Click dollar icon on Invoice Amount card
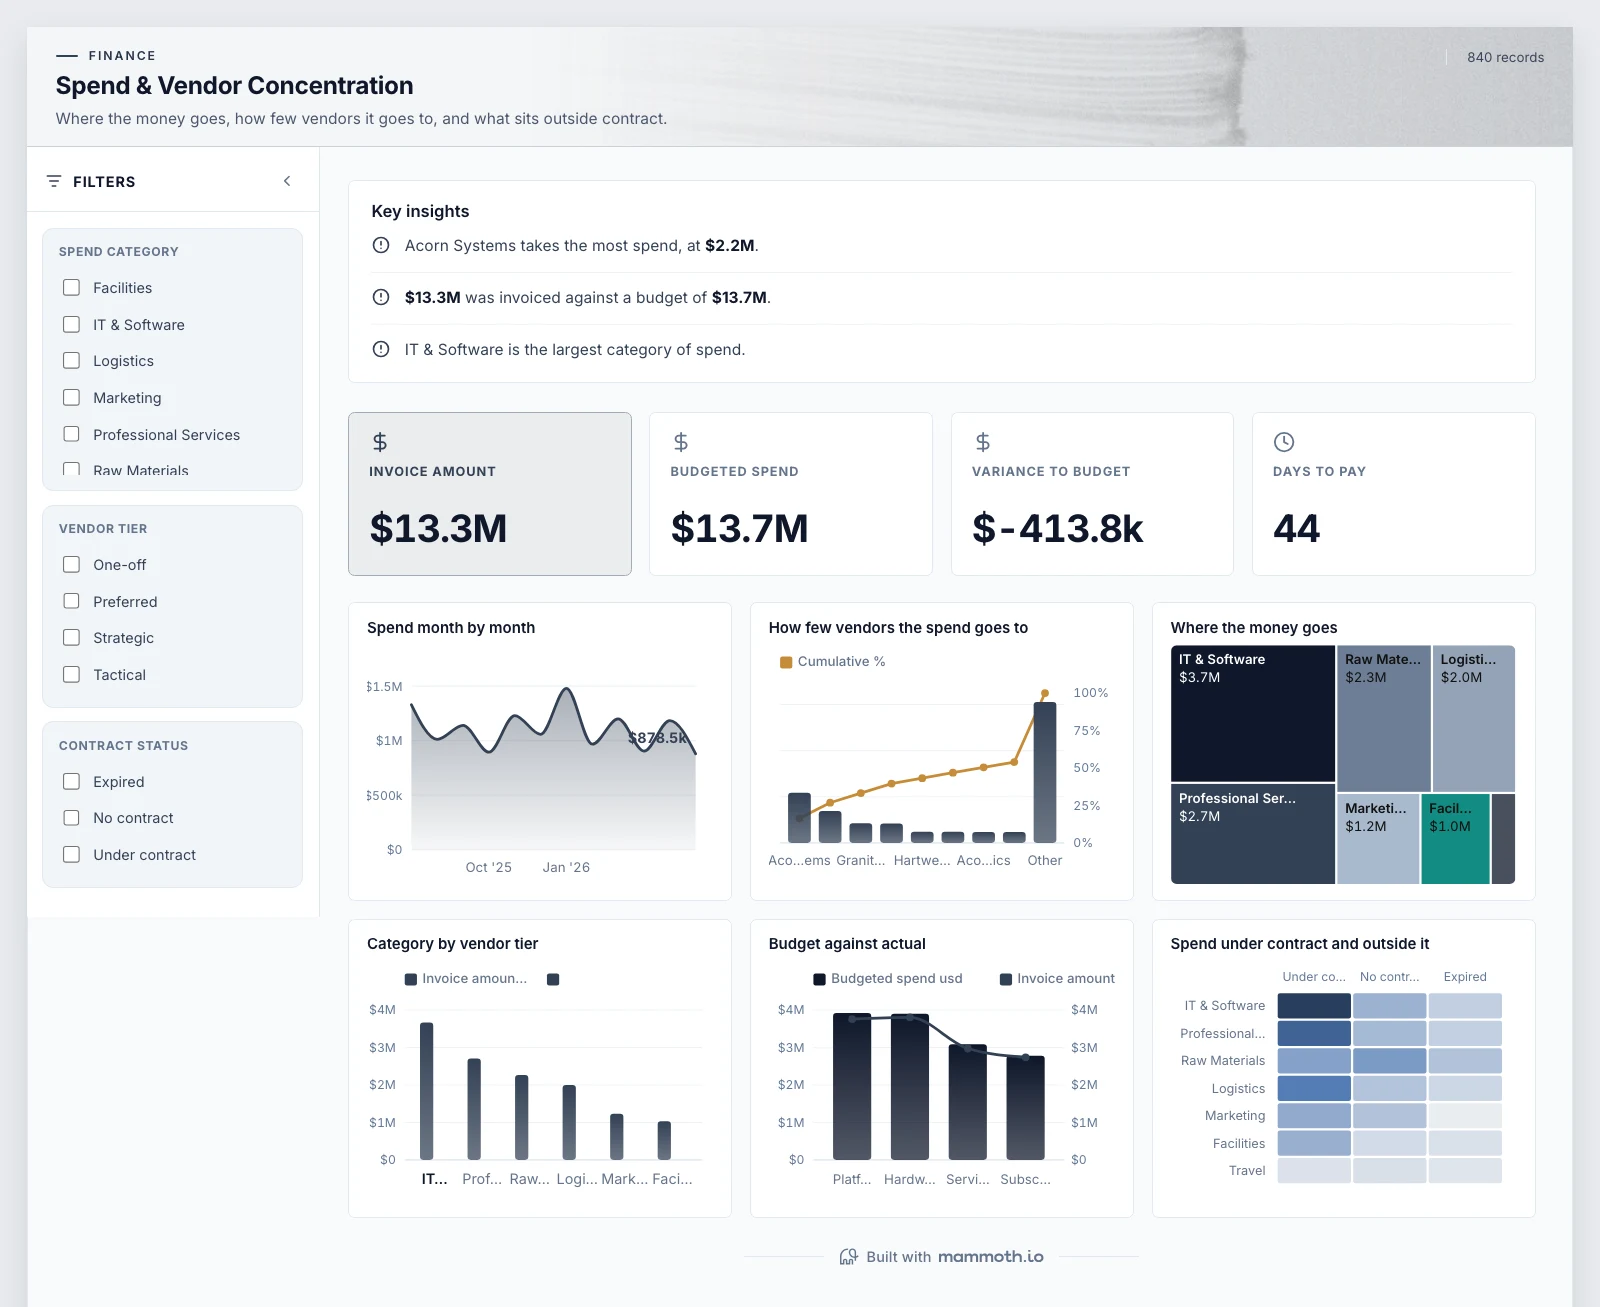The width and height of the screenshot is (1600, 1307). coord(380,442)
